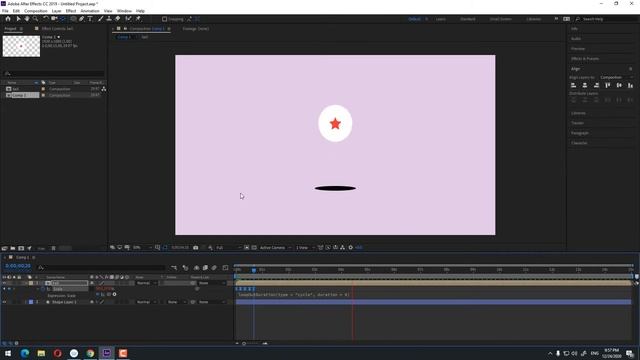Switch to the Libraries workspace
640x360 pixels.
pos(533,19)
